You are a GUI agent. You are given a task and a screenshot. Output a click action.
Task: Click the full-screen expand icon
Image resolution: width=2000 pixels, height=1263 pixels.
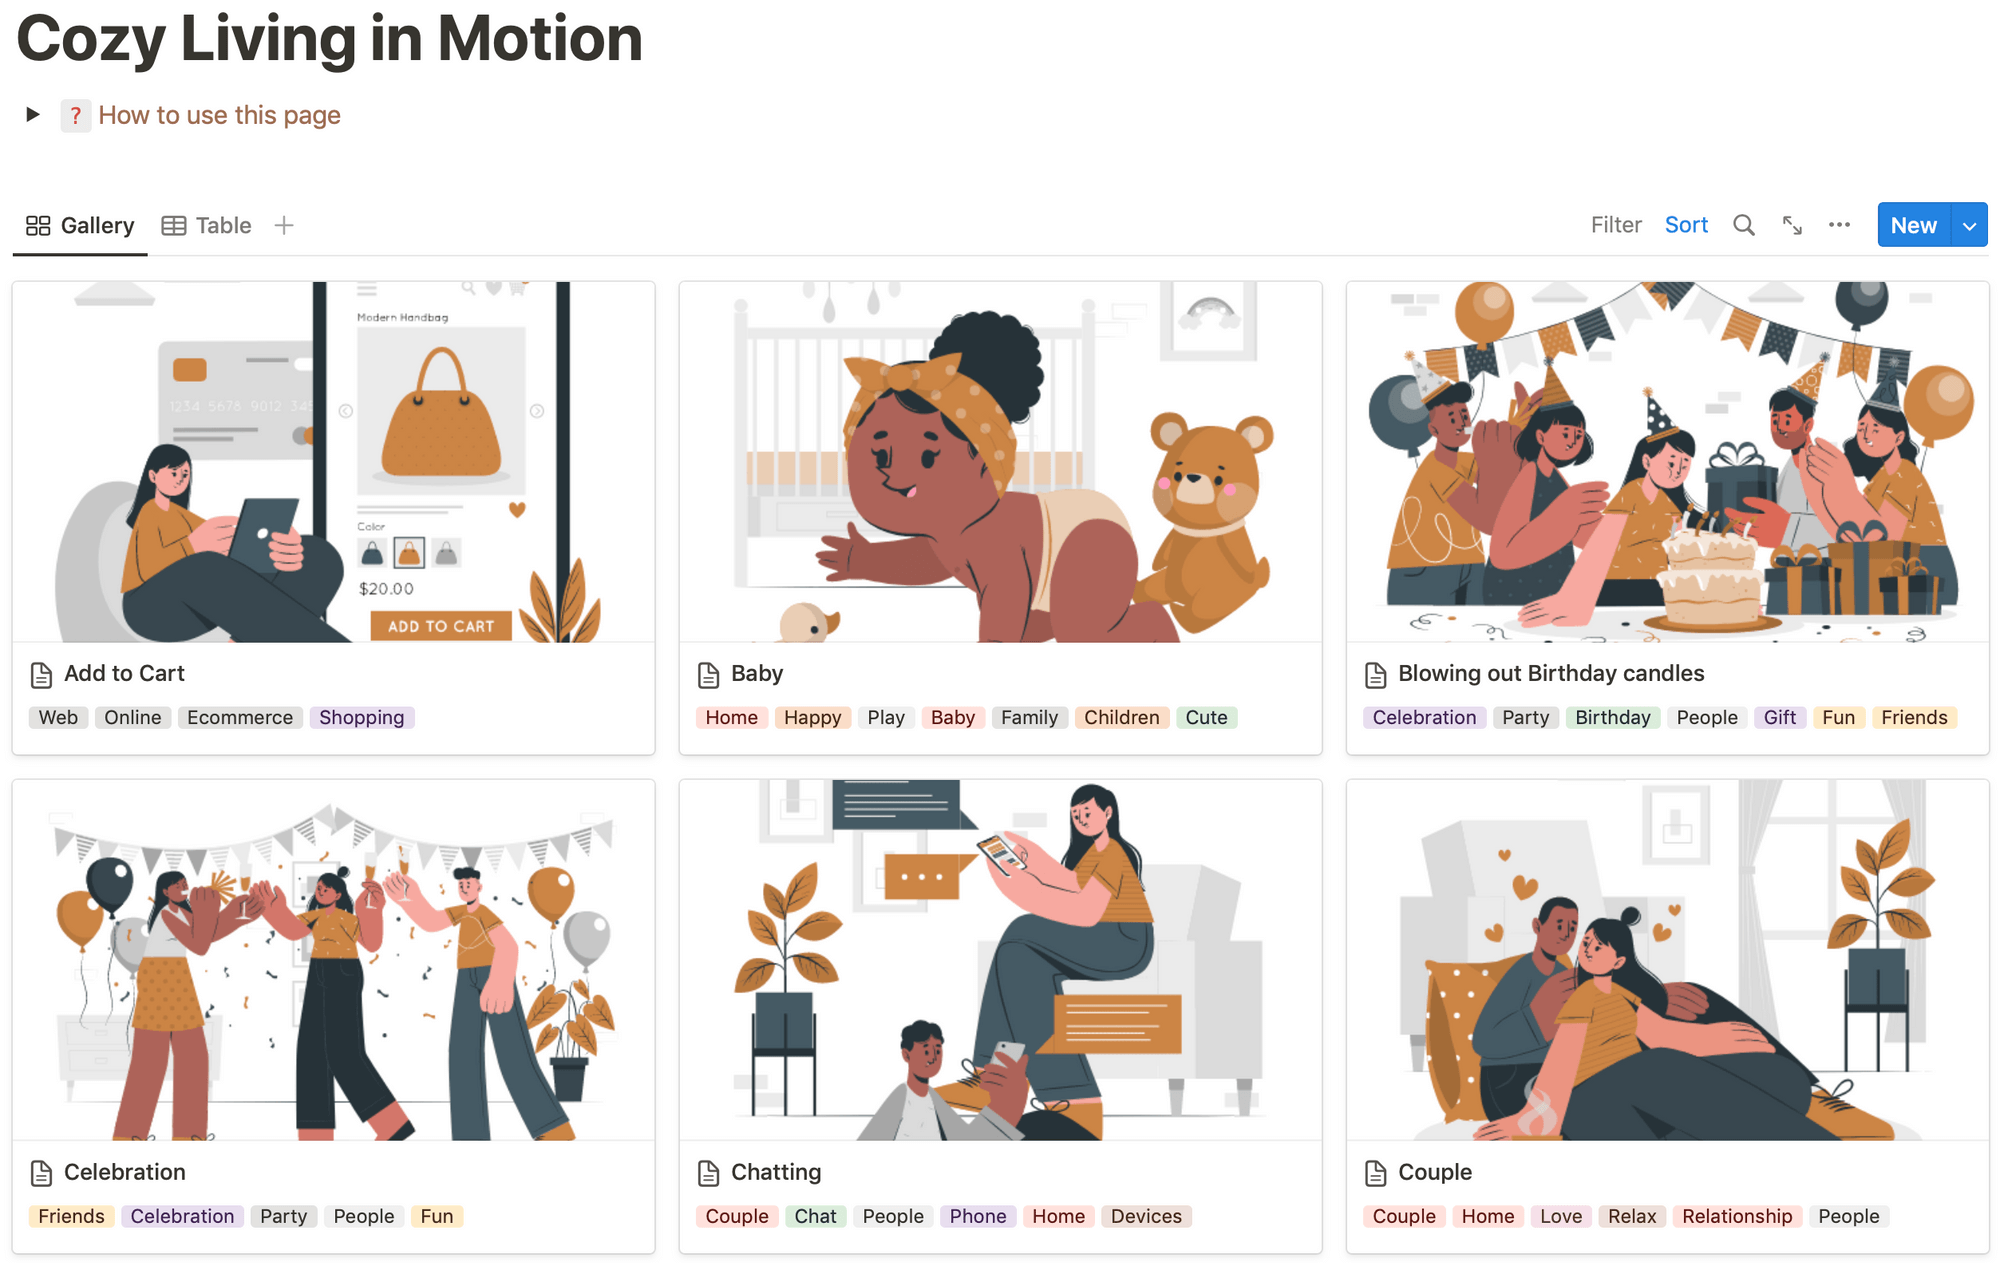click(x=1792, y=226)
